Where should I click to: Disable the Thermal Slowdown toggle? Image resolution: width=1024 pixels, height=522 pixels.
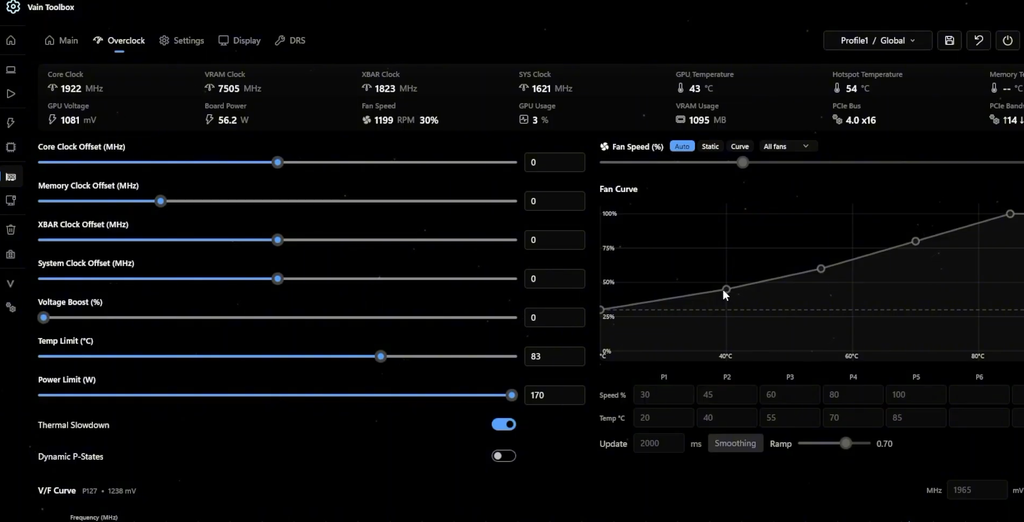504,425
